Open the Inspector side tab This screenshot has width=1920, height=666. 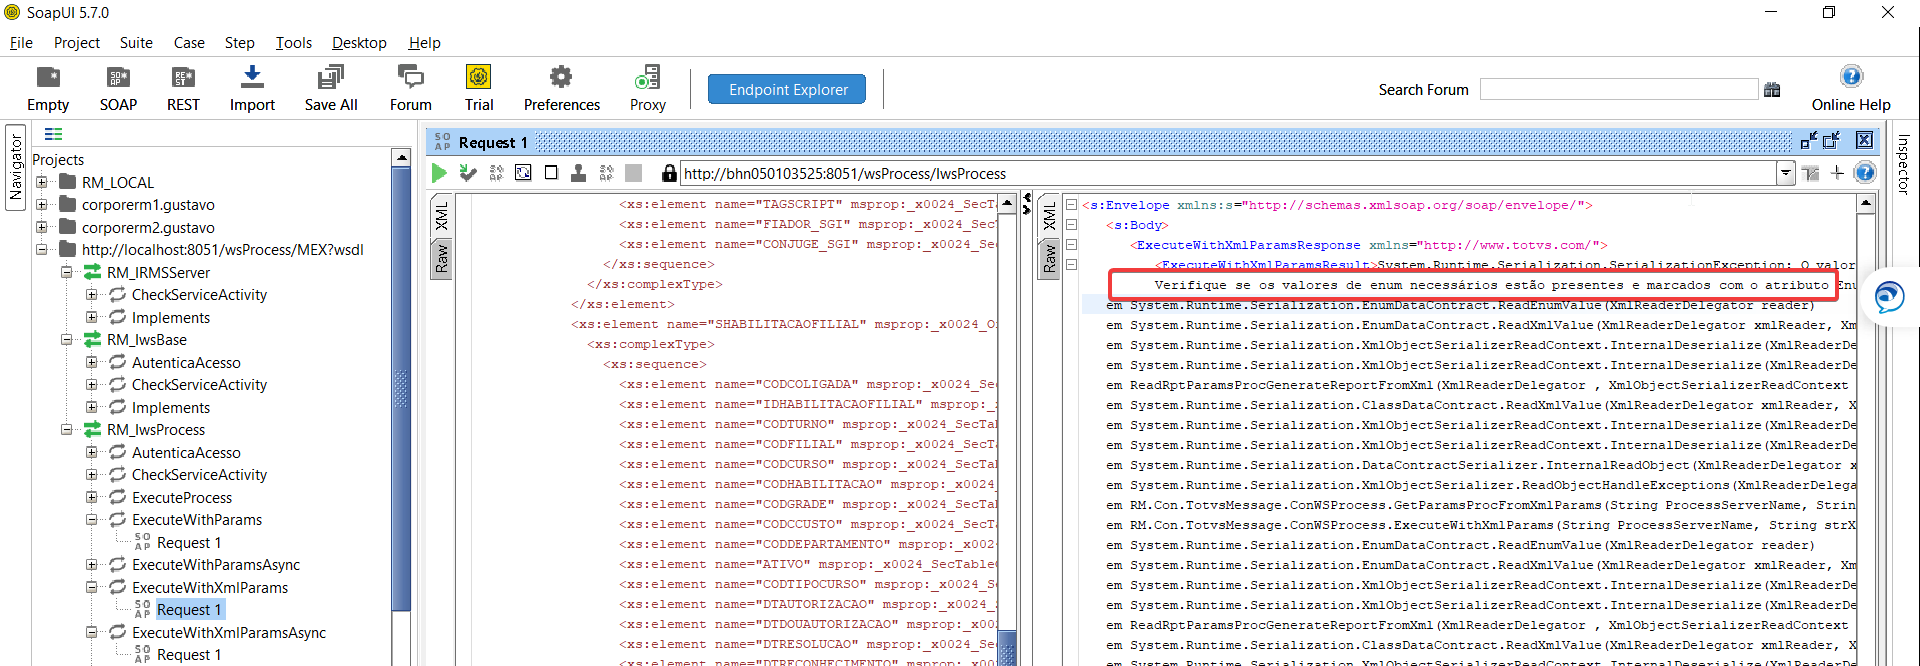[1903, 164]
